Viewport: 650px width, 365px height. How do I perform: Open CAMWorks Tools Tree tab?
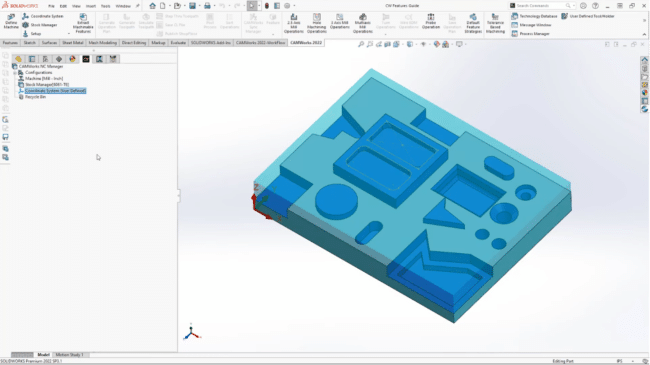(113, 59)
